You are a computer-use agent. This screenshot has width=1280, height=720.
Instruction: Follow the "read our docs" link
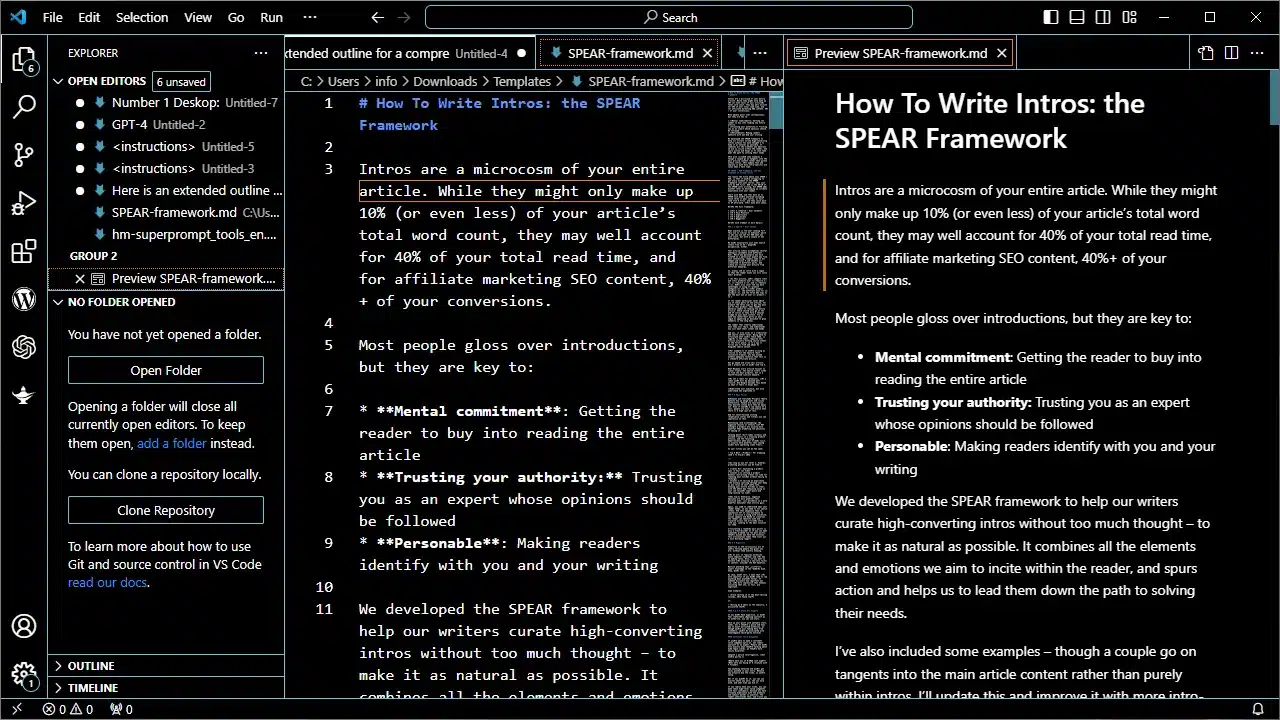pos(107,582)
